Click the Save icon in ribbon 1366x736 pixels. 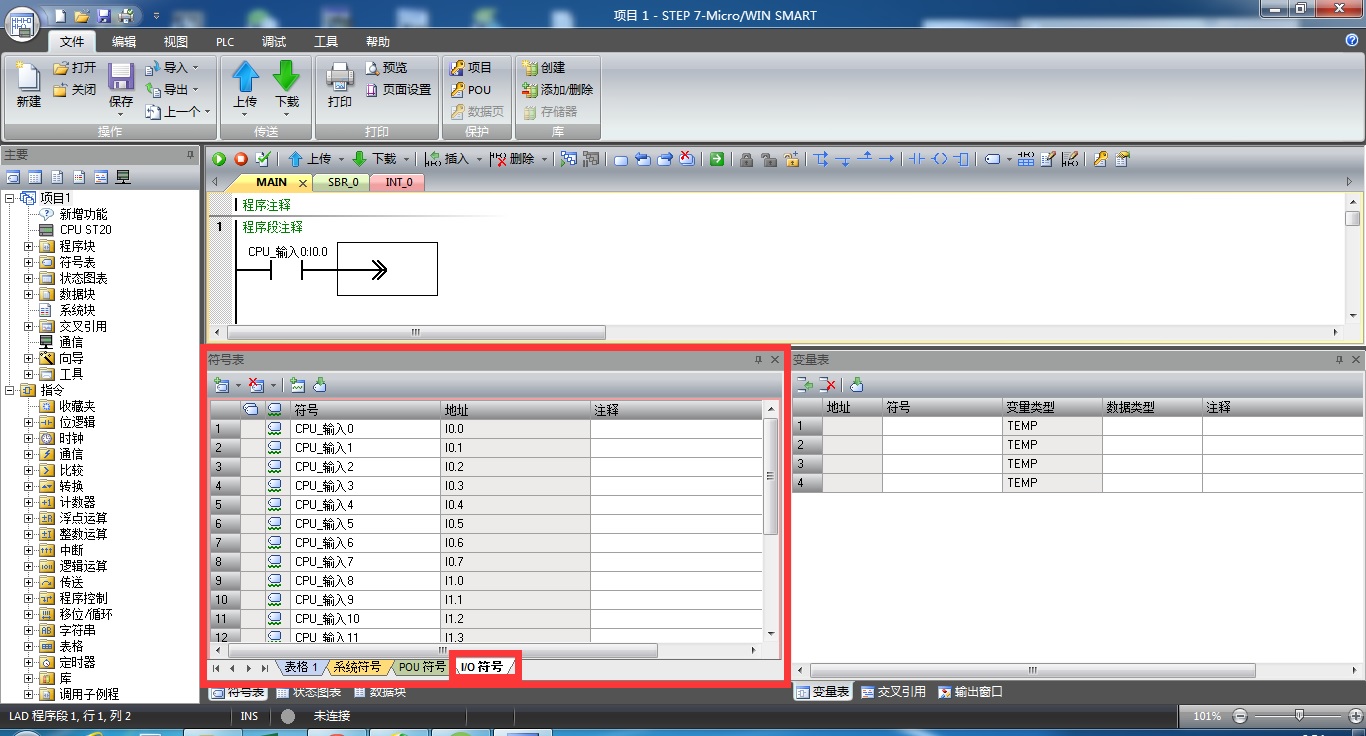pyautogui.click(x=121, y=85)
